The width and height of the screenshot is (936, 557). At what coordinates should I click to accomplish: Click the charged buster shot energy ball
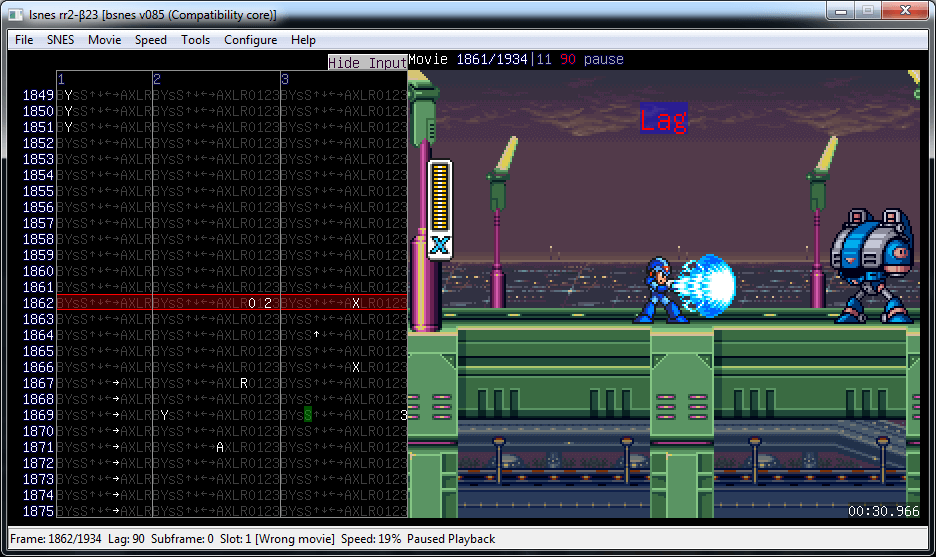710,286
